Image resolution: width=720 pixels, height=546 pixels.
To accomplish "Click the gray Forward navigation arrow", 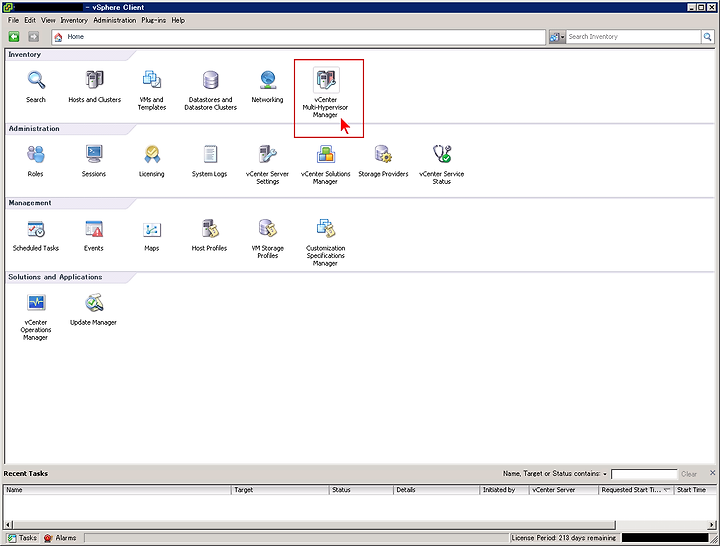I will click(x=34, y=37).
